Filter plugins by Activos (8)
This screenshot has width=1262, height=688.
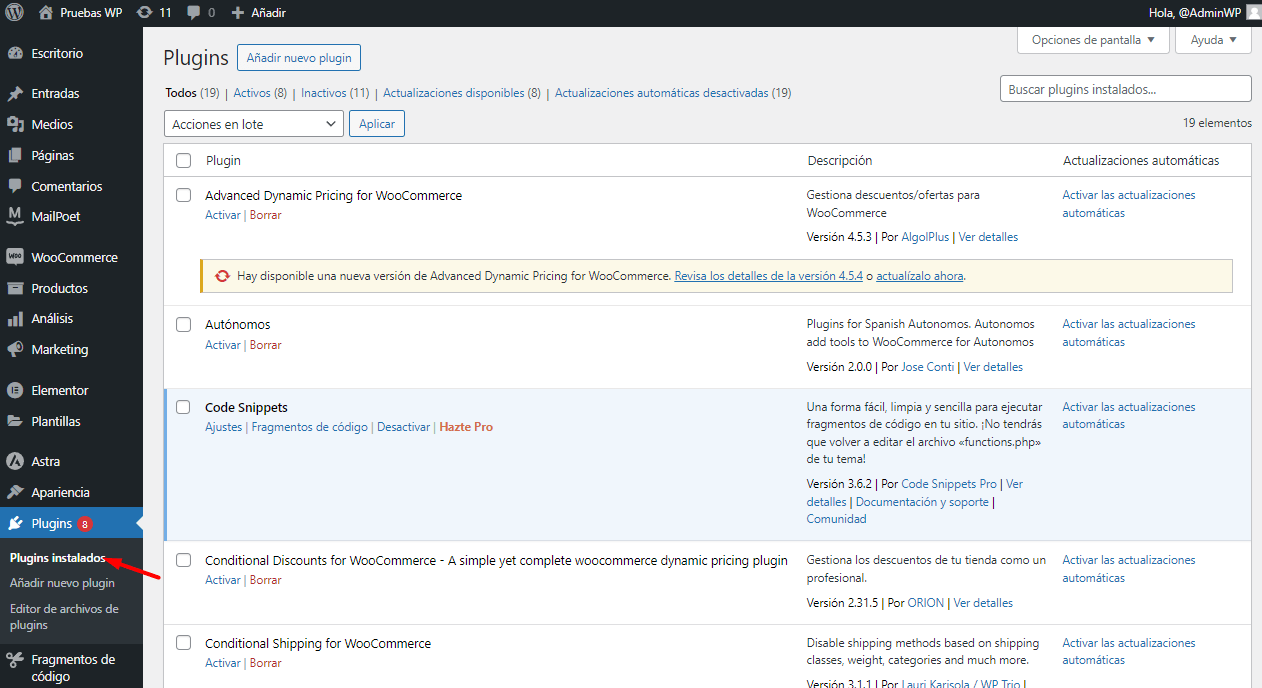click(260, 93)
